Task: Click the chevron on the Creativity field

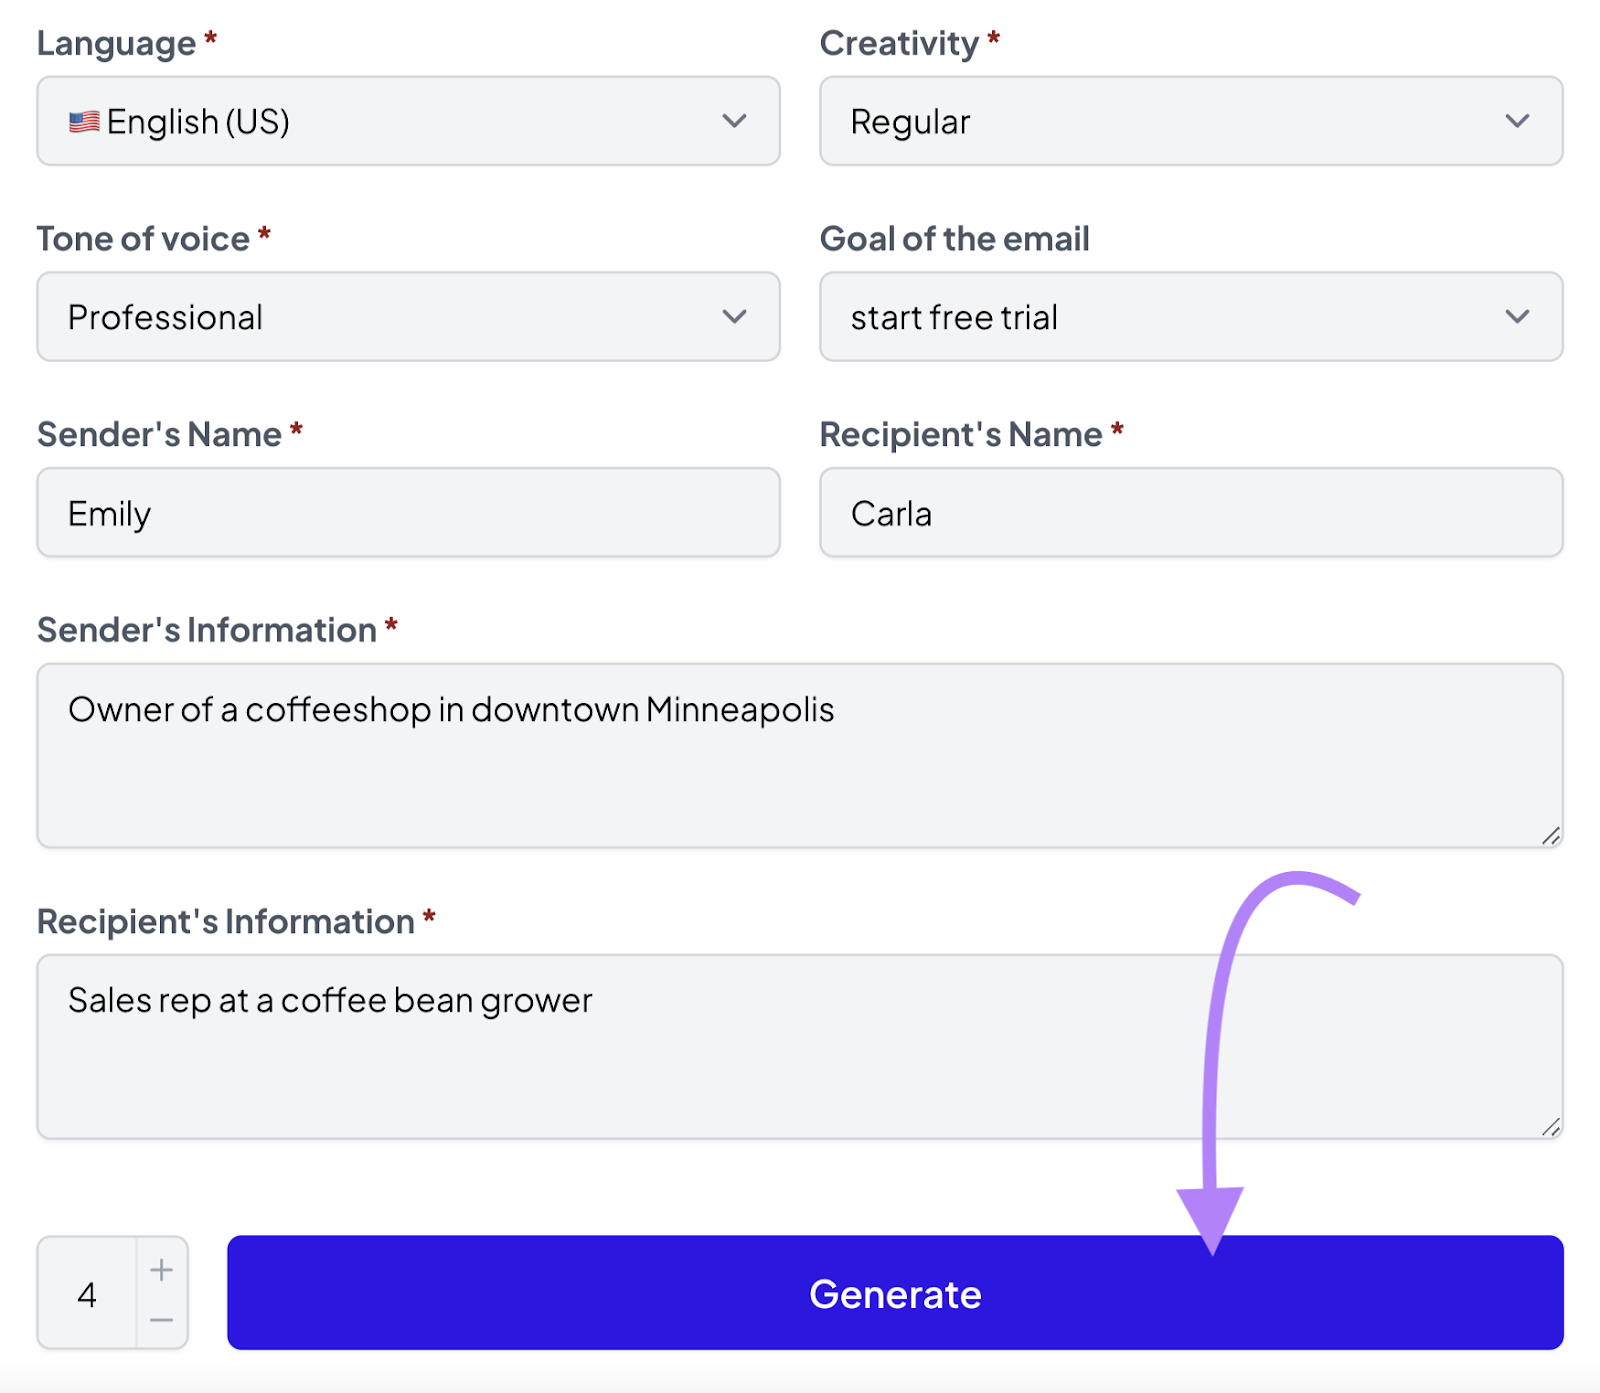Action: click(x=1516, y=121)
